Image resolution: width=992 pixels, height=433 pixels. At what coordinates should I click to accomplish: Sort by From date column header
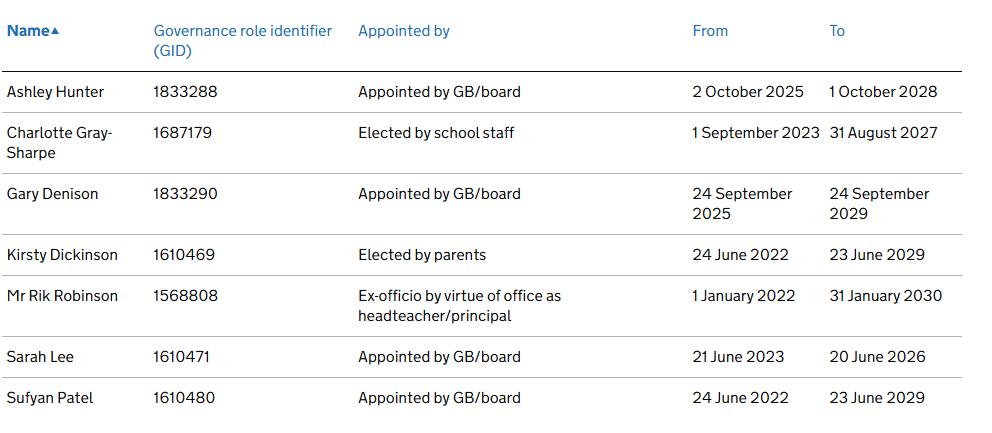coord(710,31)
